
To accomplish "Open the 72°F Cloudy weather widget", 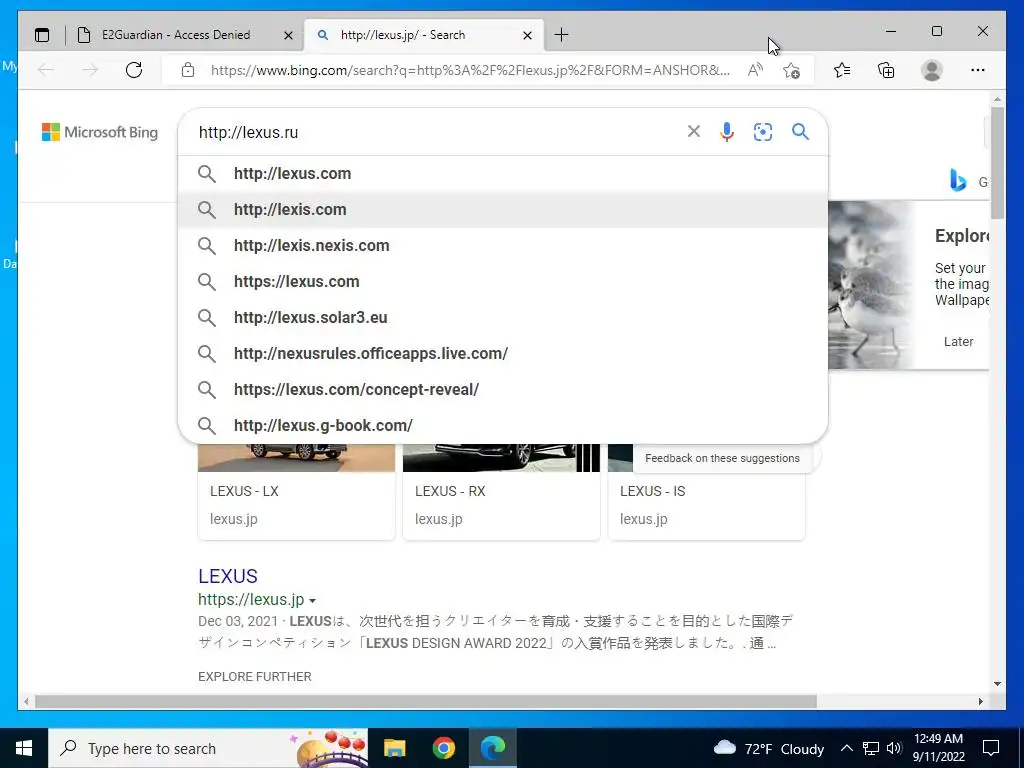I will 769,748.
